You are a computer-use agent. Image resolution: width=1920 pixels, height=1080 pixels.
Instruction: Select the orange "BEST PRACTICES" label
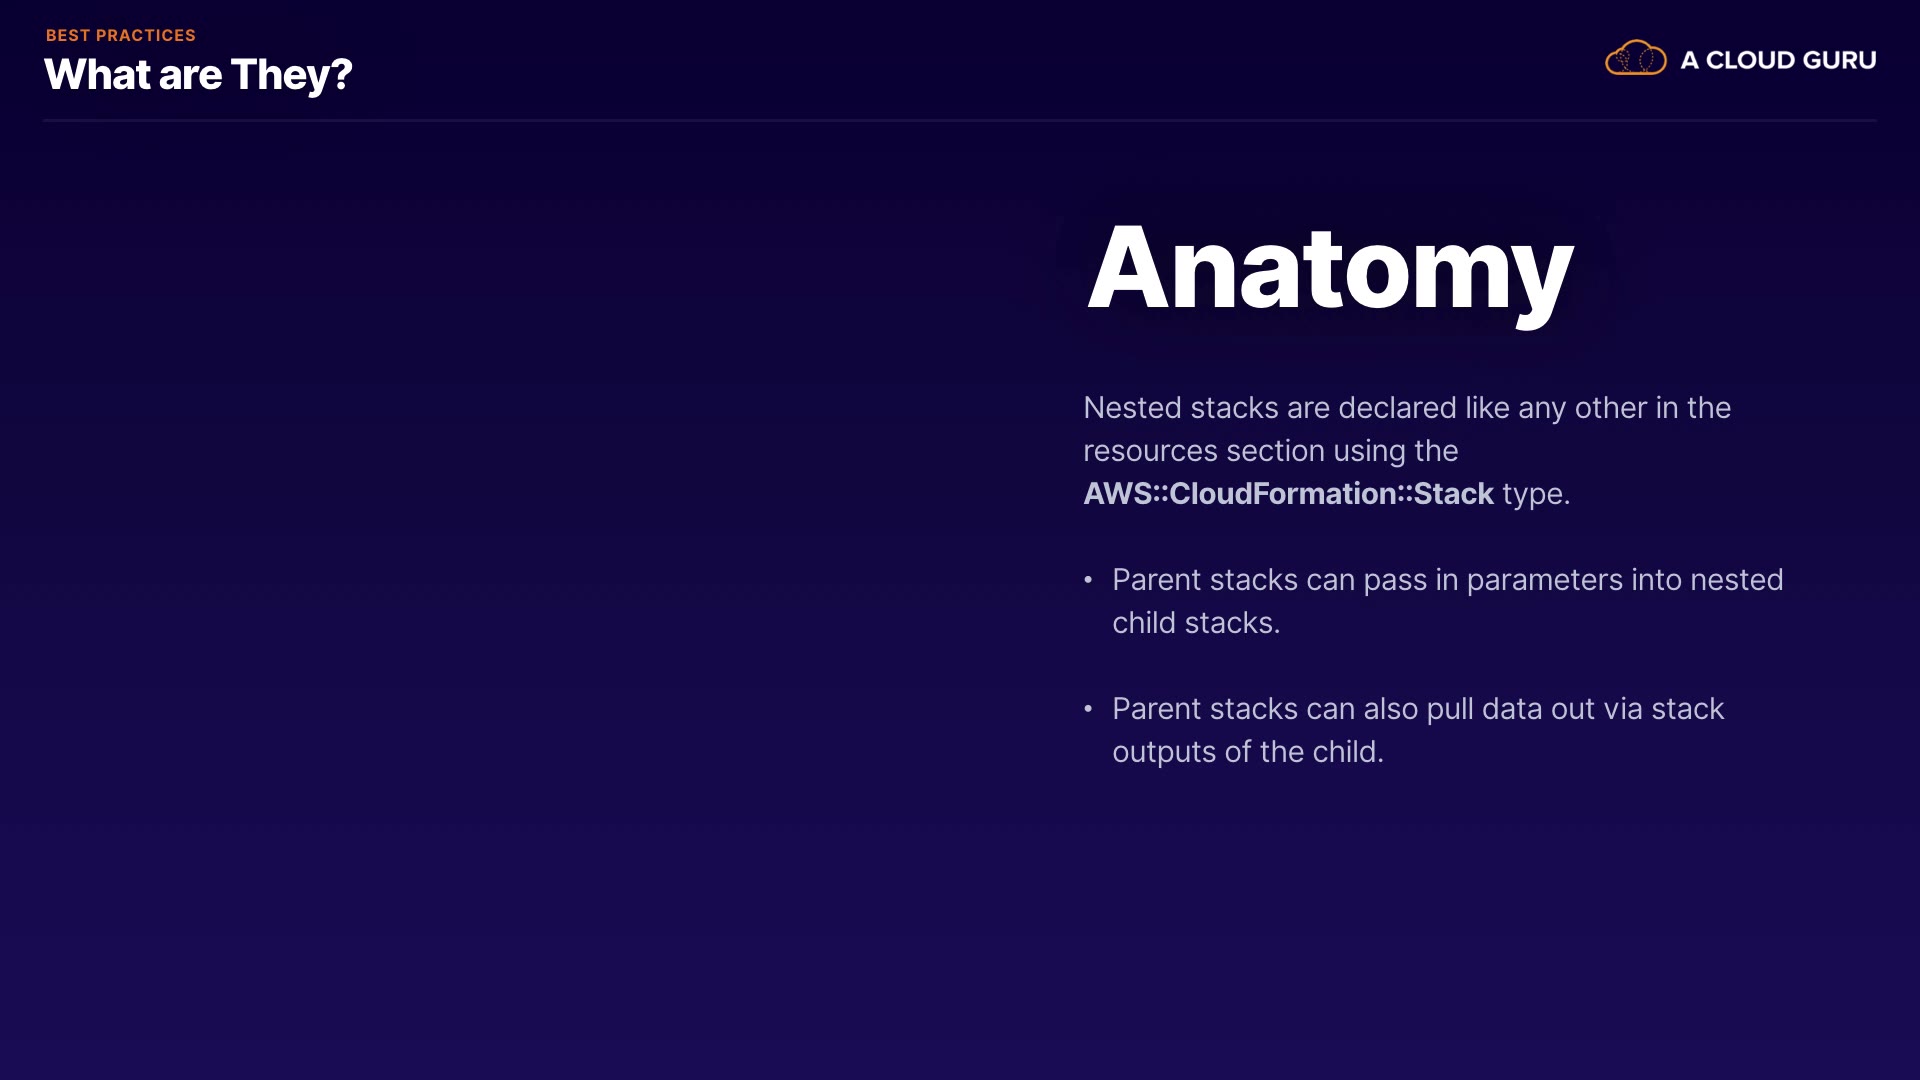[x=120, y=35]
